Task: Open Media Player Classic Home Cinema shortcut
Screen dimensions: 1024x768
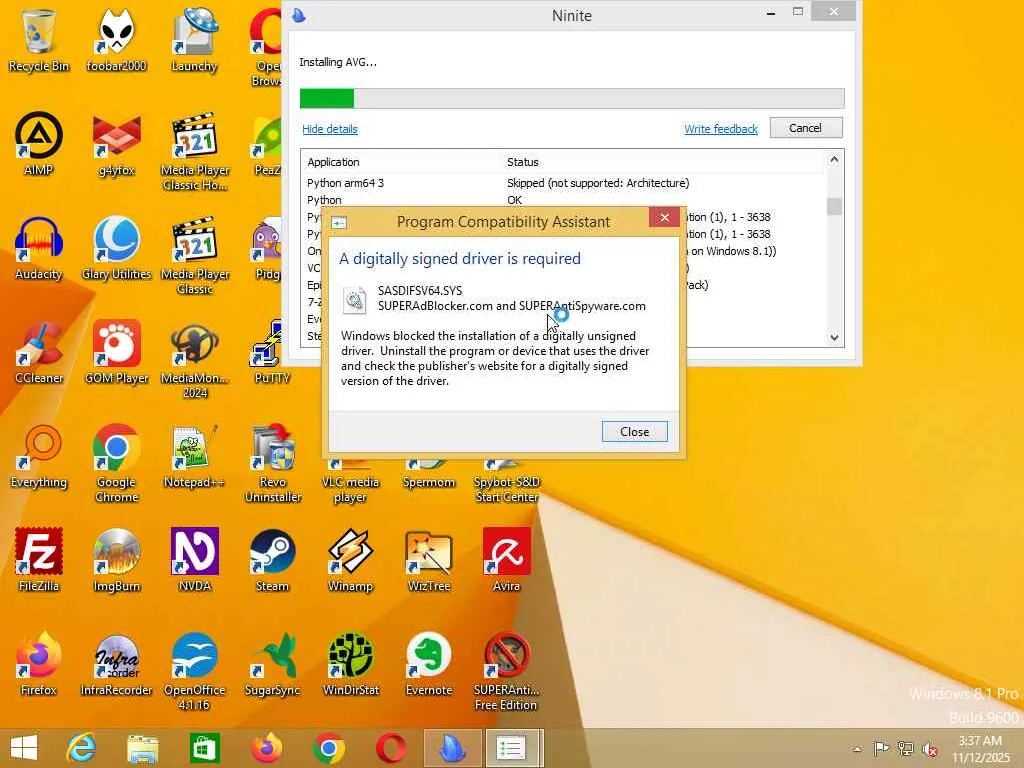Action: point(195,152)
